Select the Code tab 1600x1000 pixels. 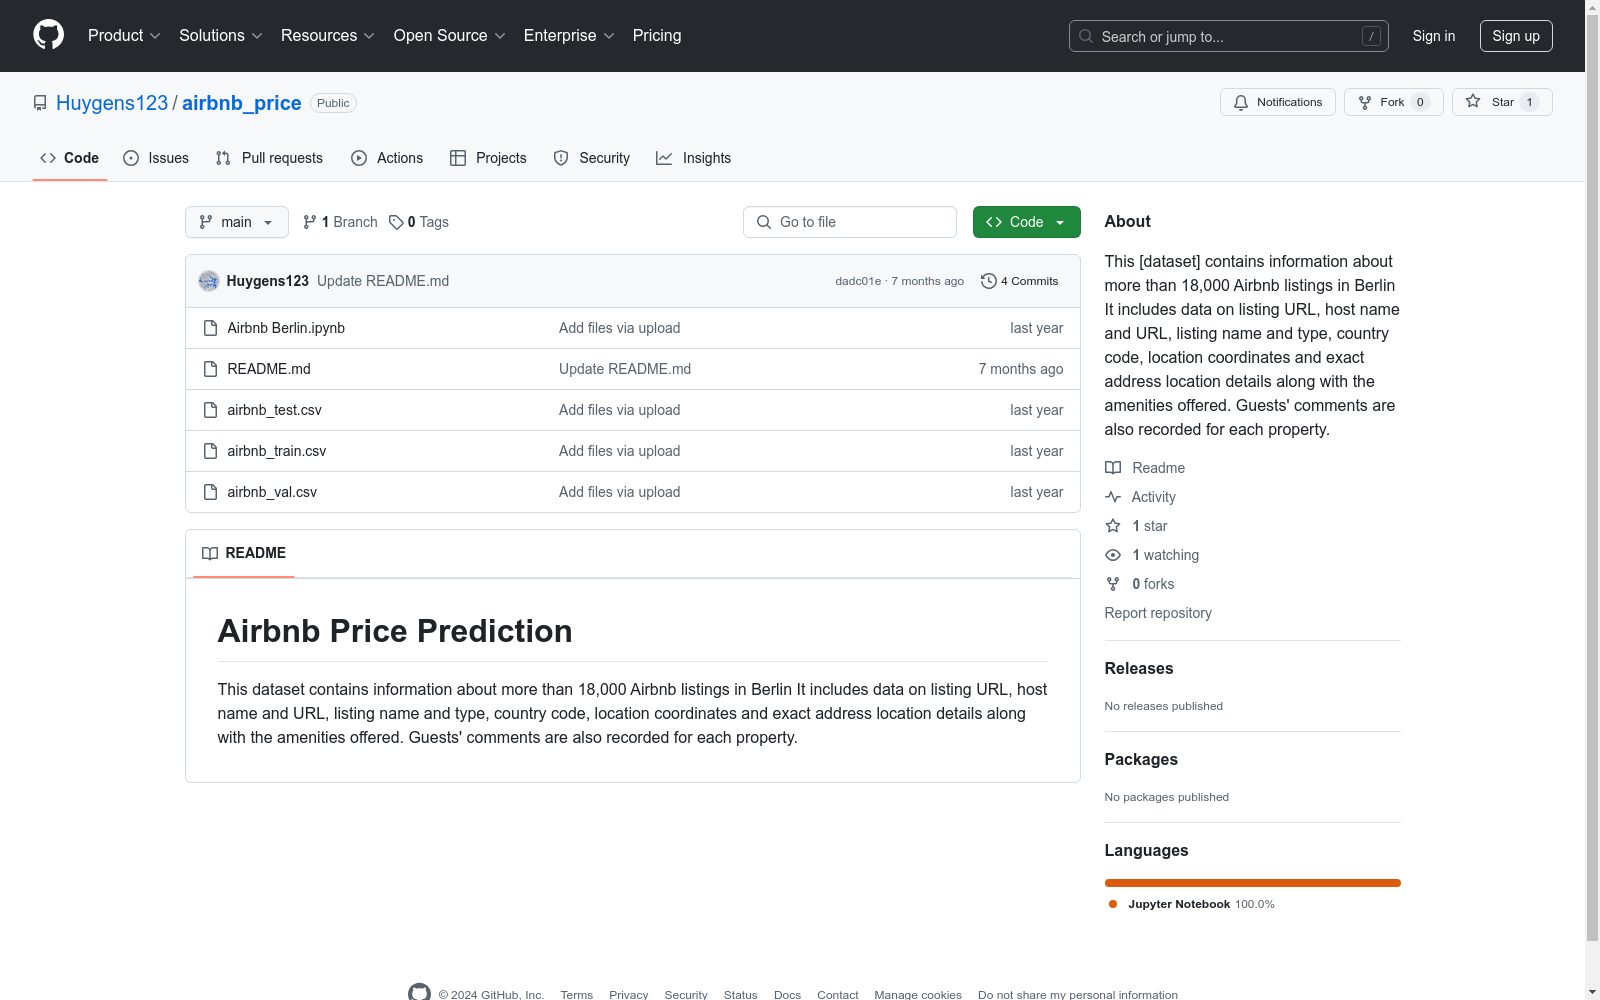coord(70,158)
